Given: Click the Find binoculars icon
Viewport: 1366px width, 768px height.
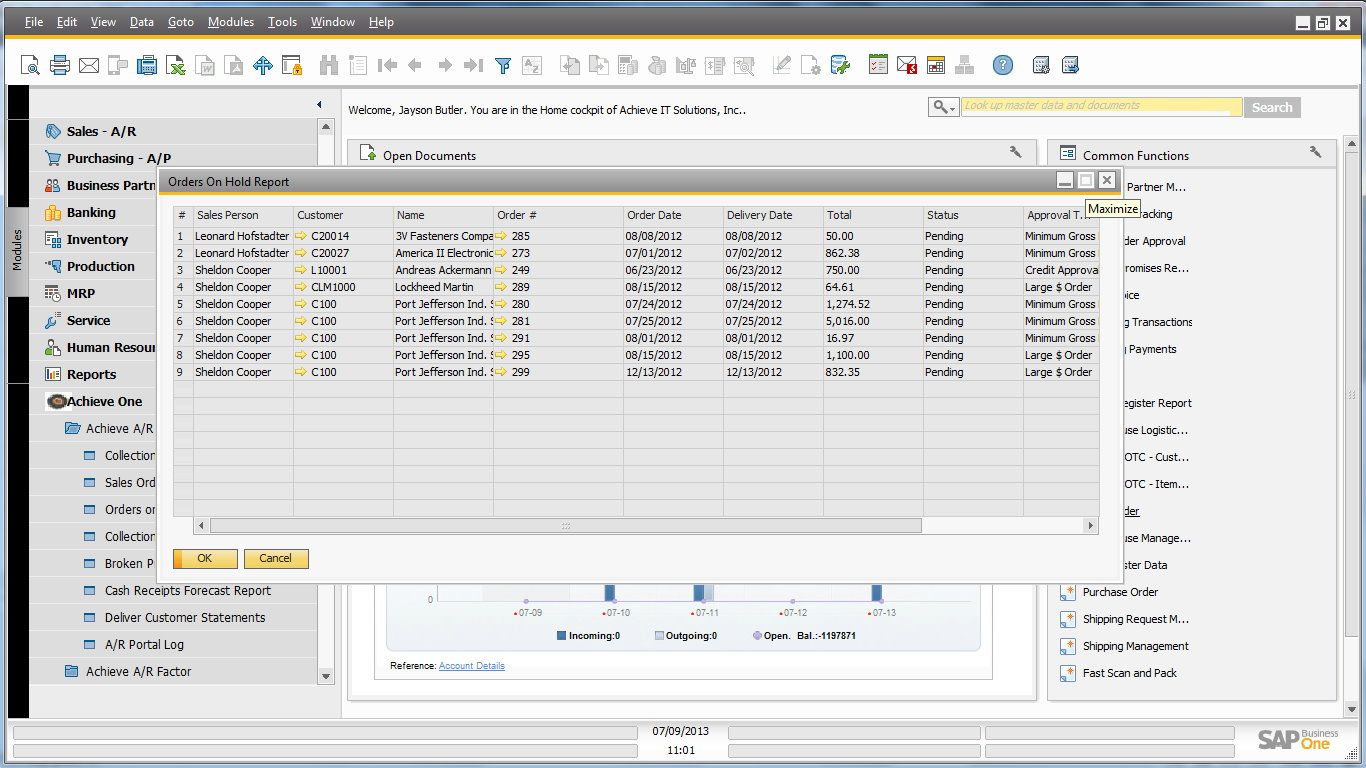Looking at the screenshot, I should click(x=328, y=66).
